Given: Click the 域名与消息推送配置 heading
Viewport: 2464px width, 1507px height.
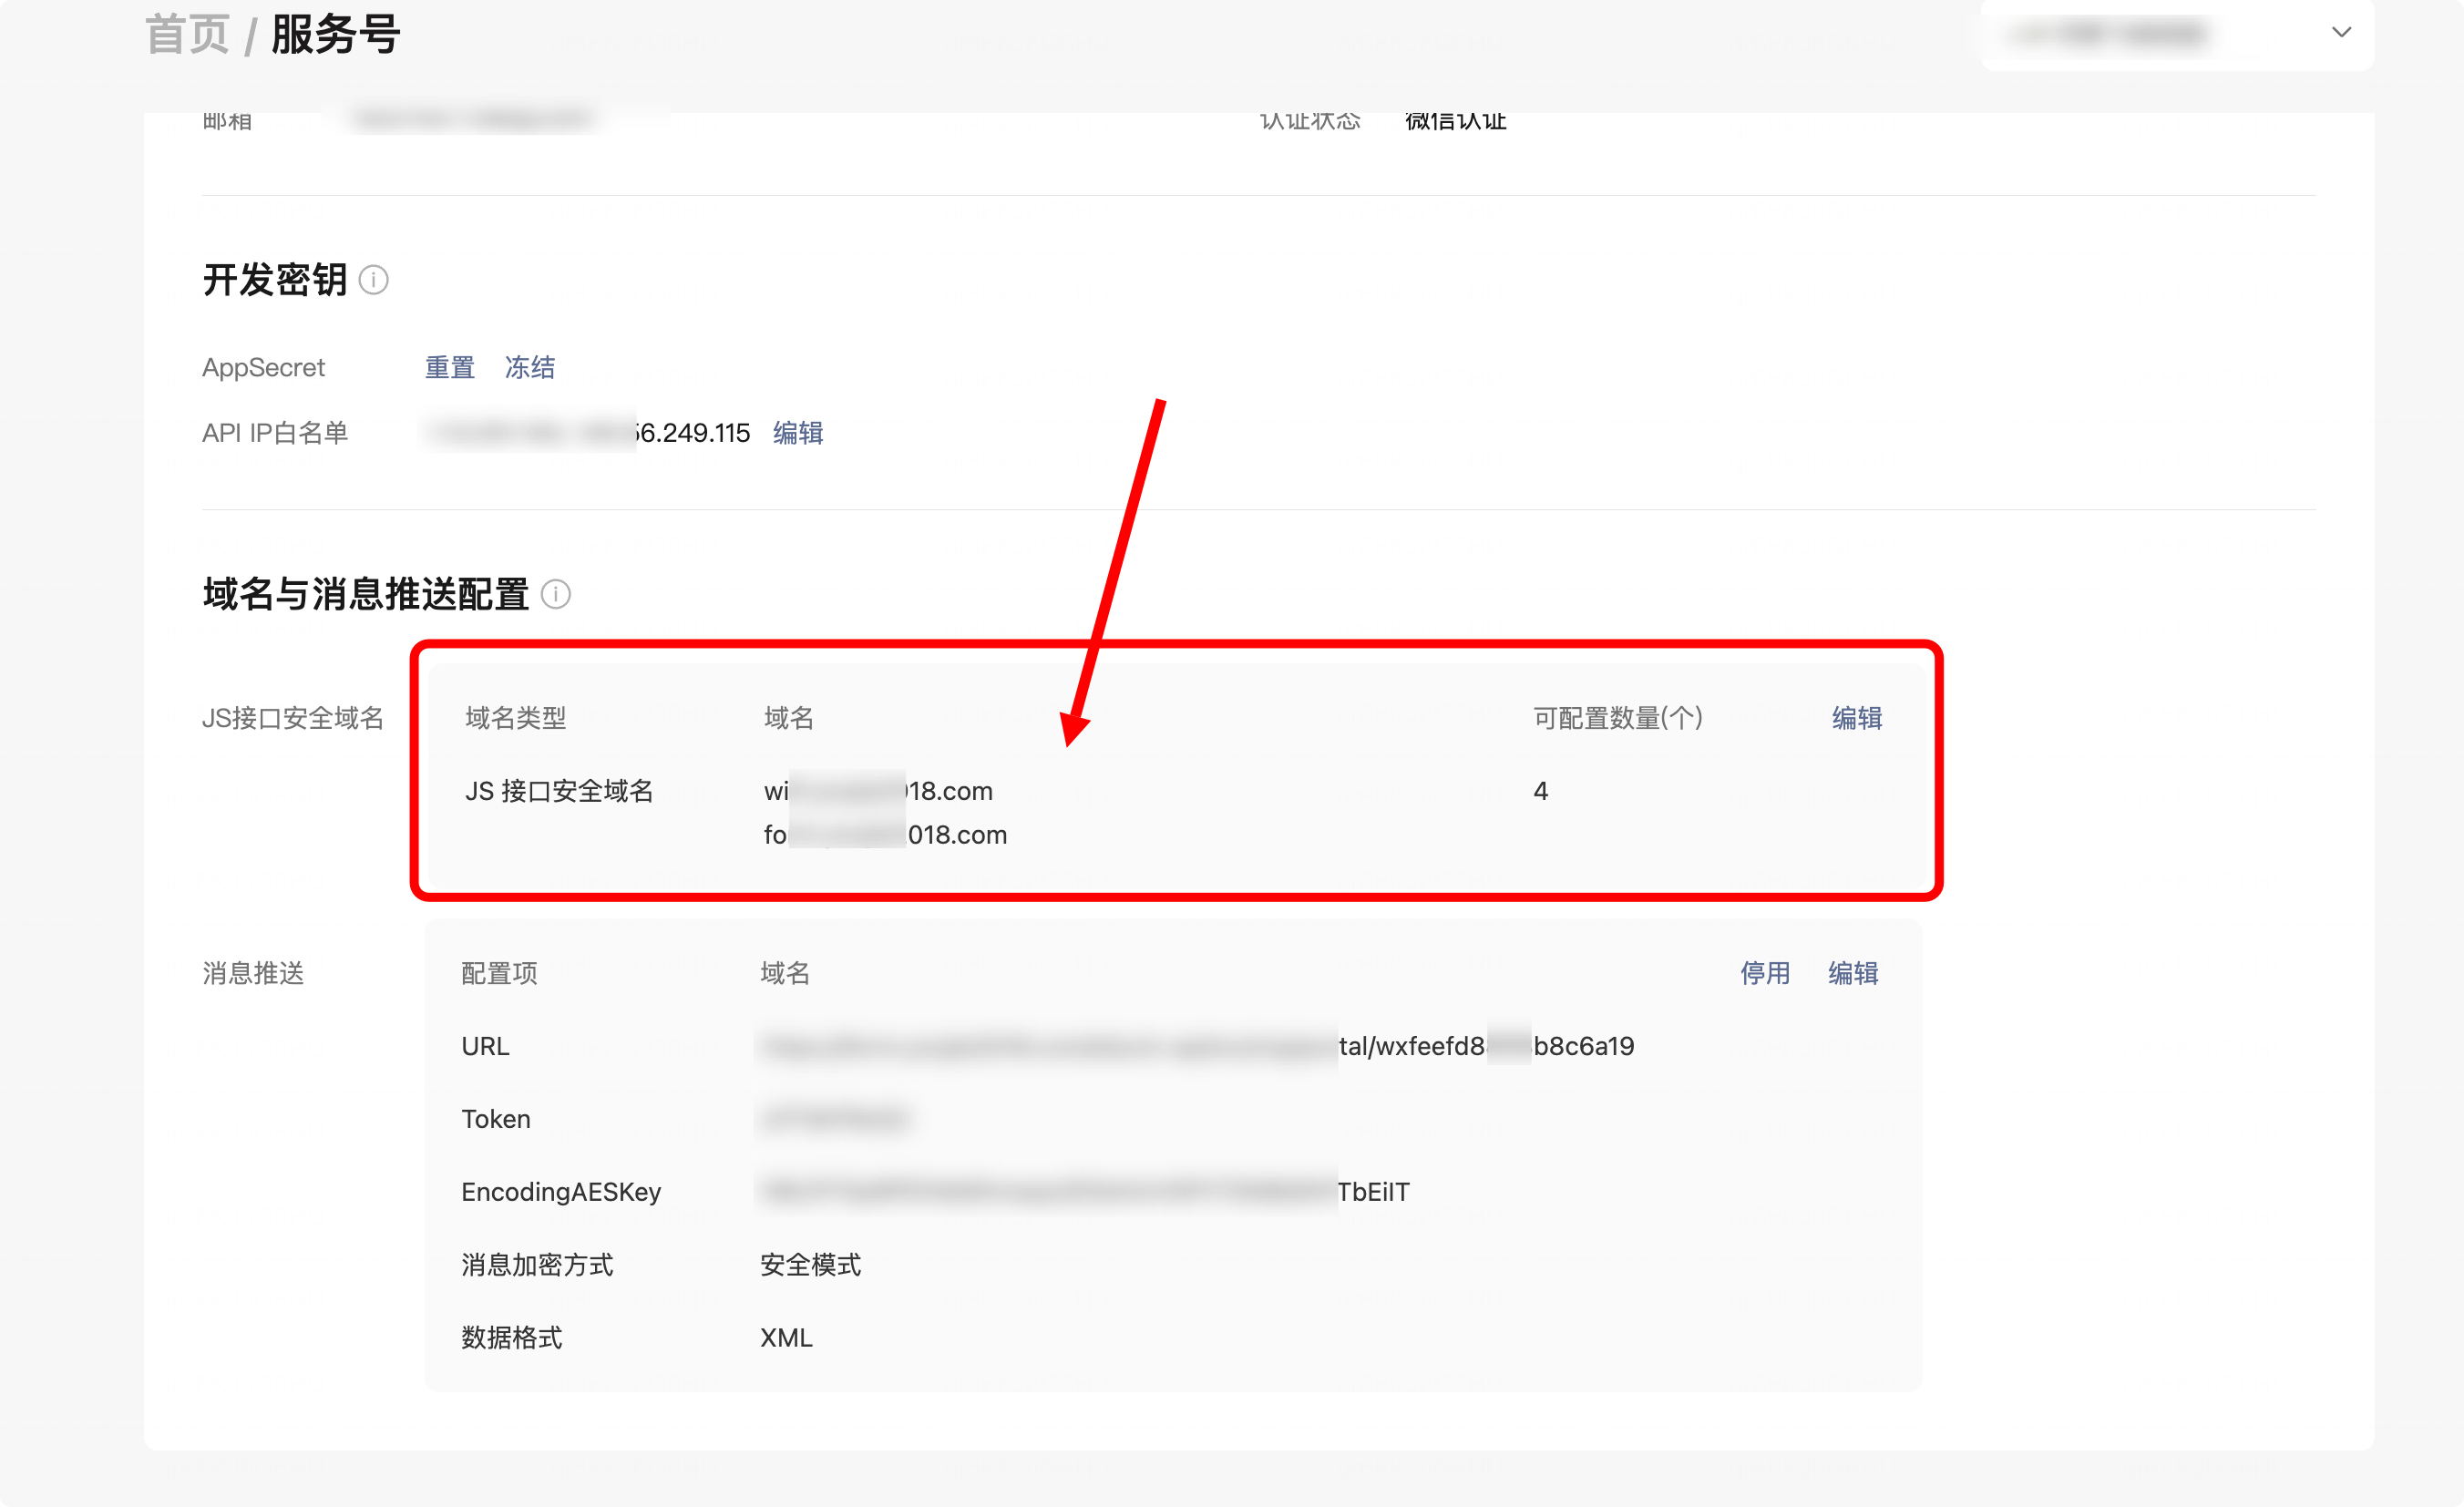Looking at the screenshot, I should (x=366, y=595).
